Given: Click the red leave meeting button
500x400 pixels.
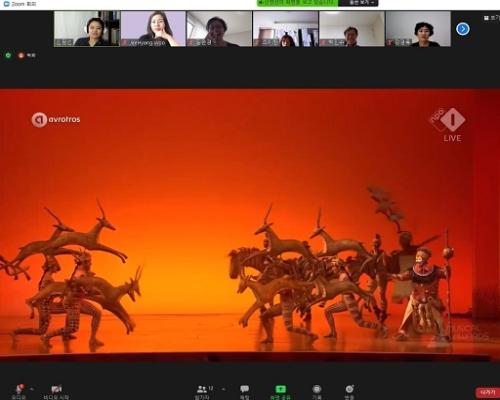Looking at the screenshot, I should point(488,392).
